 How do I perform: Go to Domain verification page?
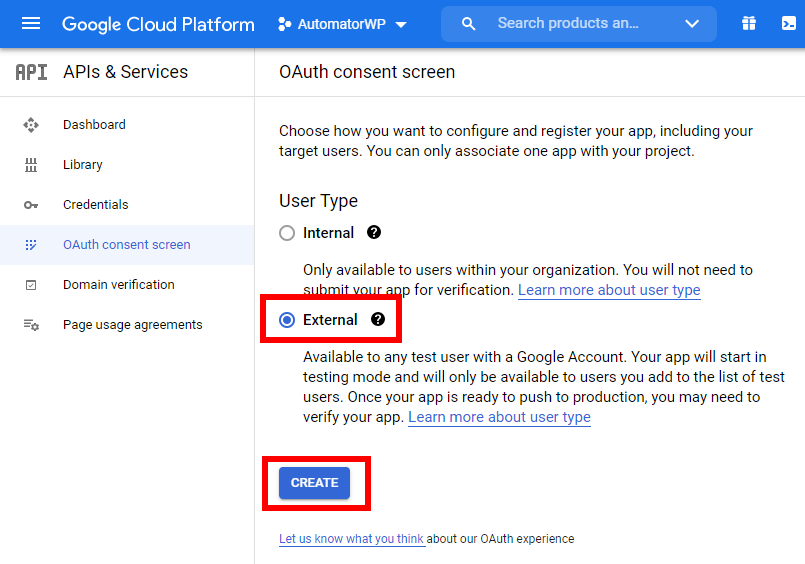pyautogui.click(x=118, y=285)
